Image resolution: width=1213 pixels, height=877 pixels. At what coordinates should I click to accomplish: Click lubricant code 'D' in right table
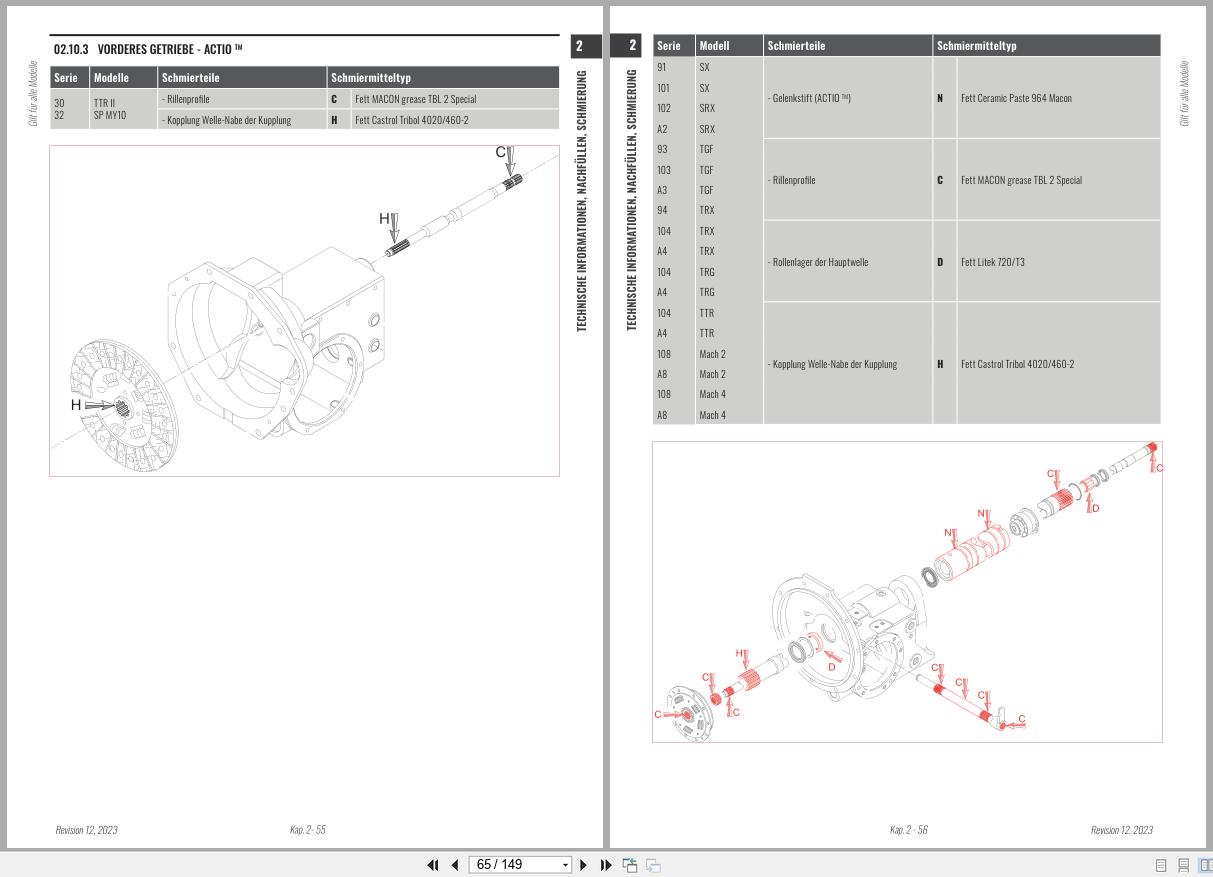point(940,262)
